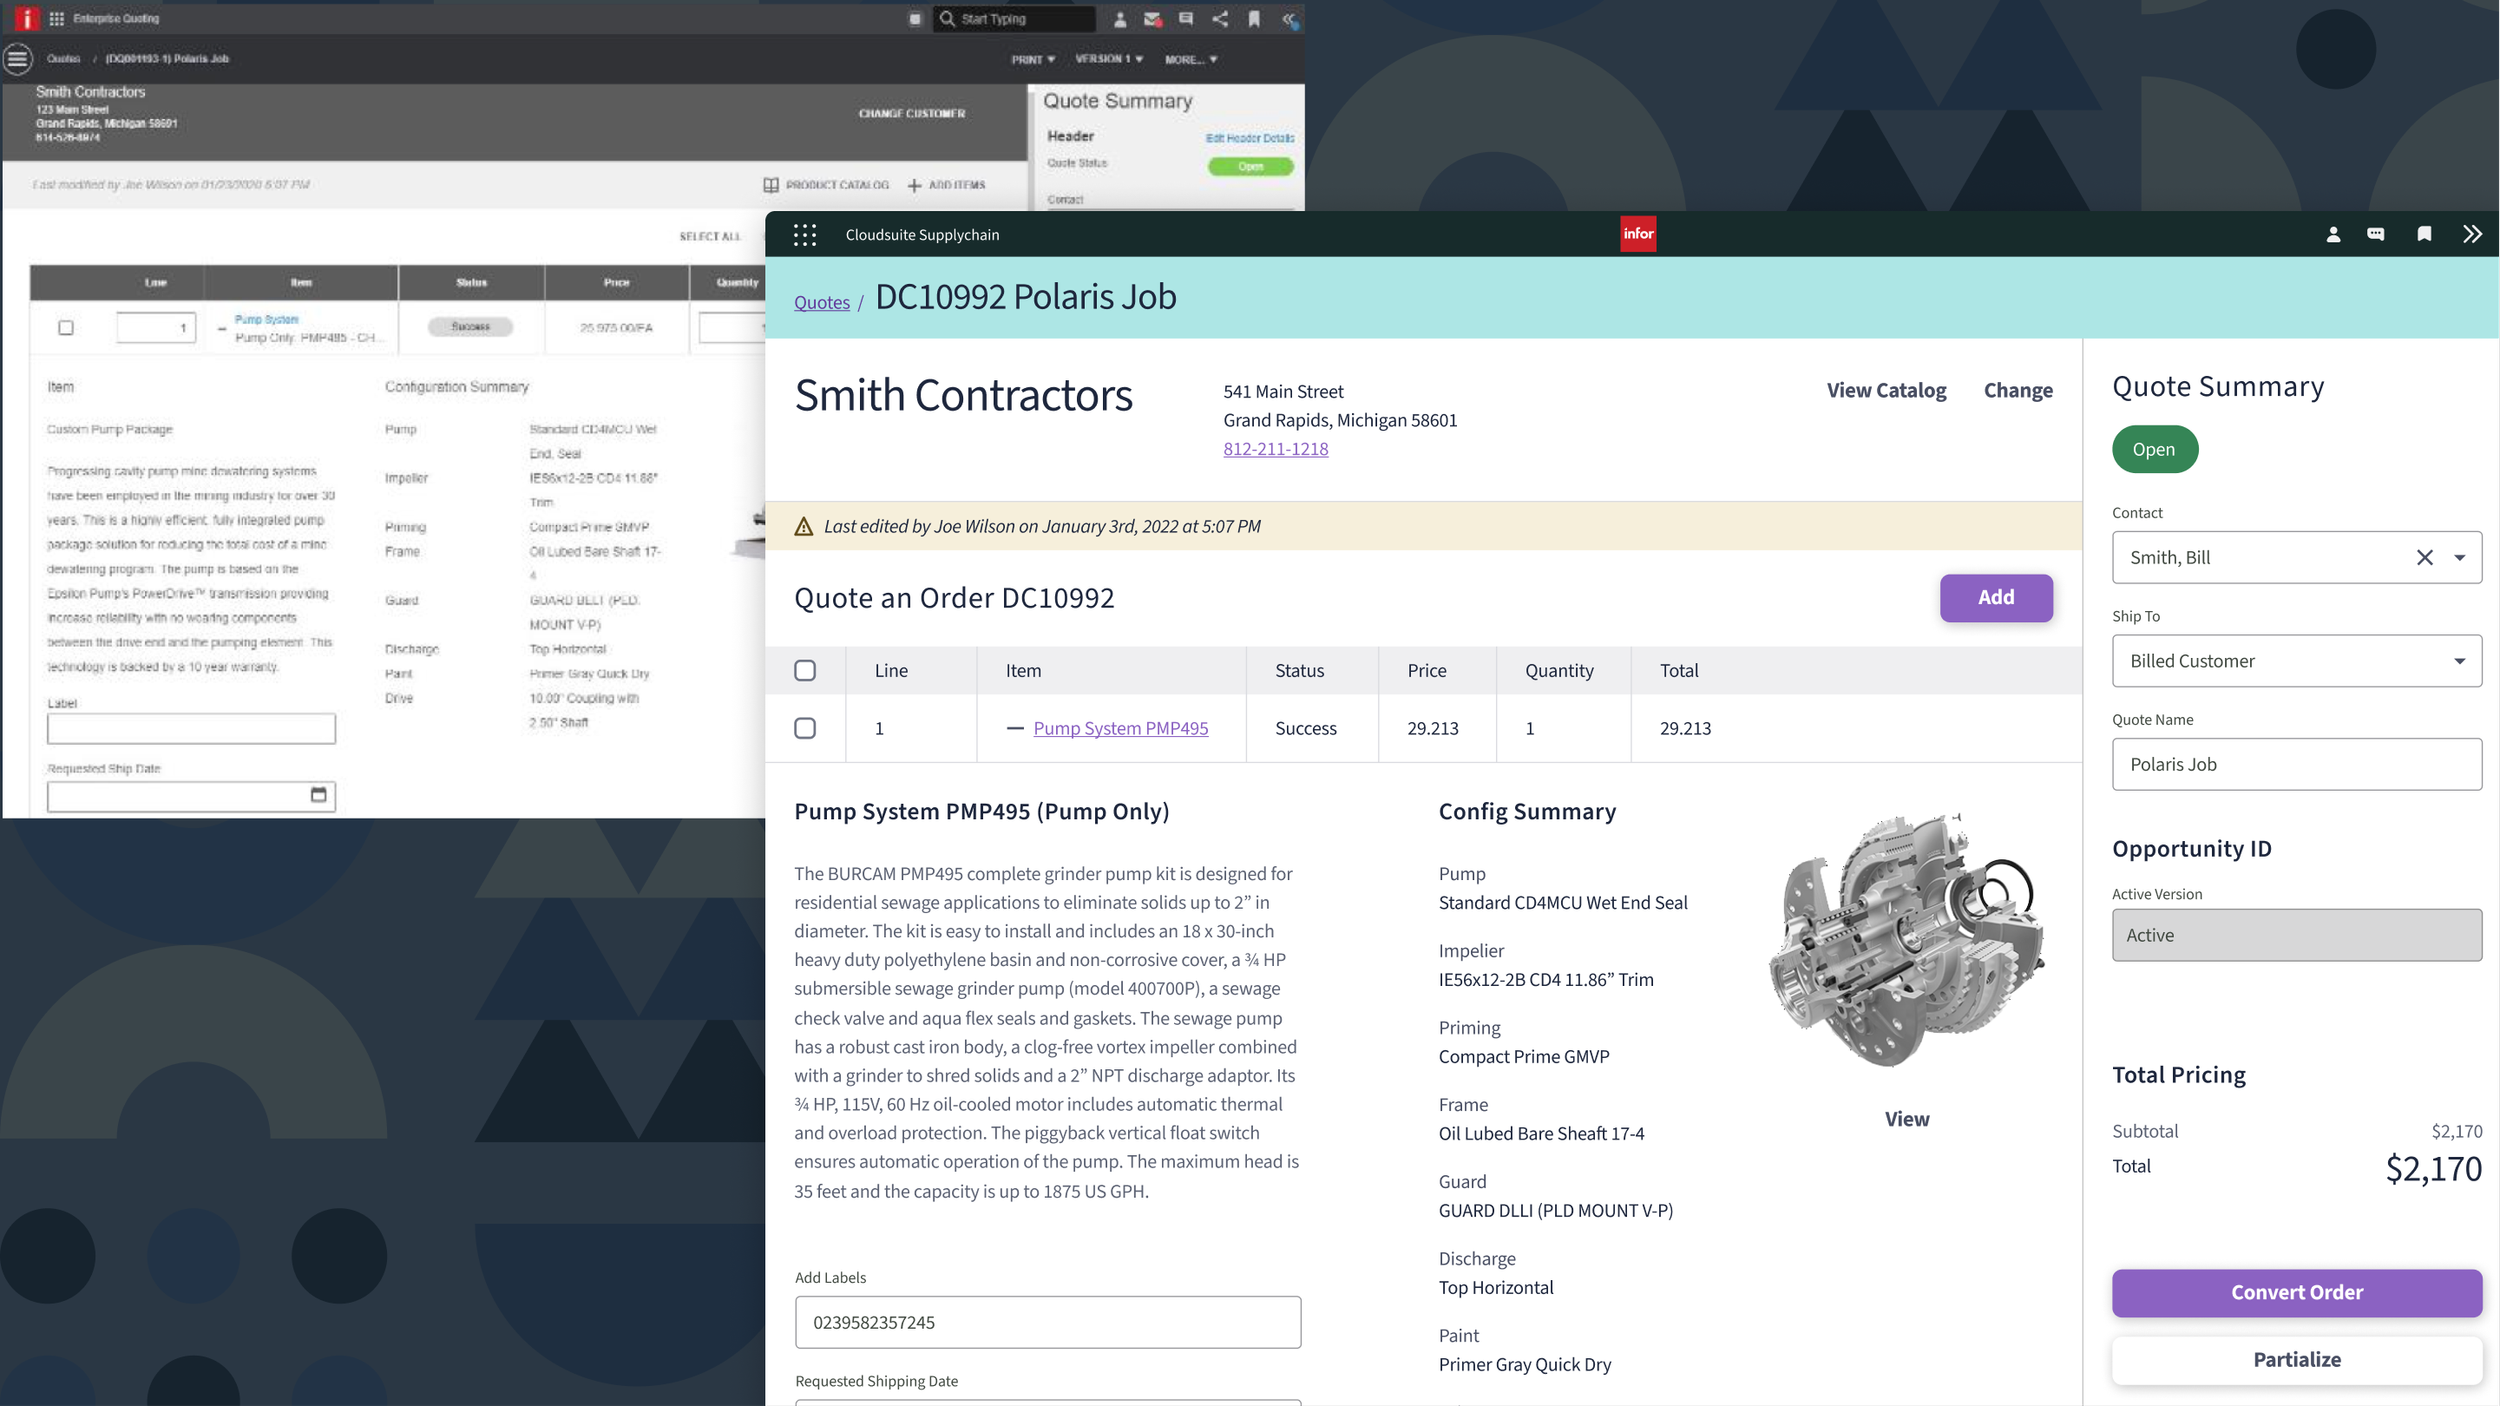The height and width of the screenshot is (1407, 2500).
Task: Click bookmark icon in Enterprise Quoting header
Action: point(1254,18)
